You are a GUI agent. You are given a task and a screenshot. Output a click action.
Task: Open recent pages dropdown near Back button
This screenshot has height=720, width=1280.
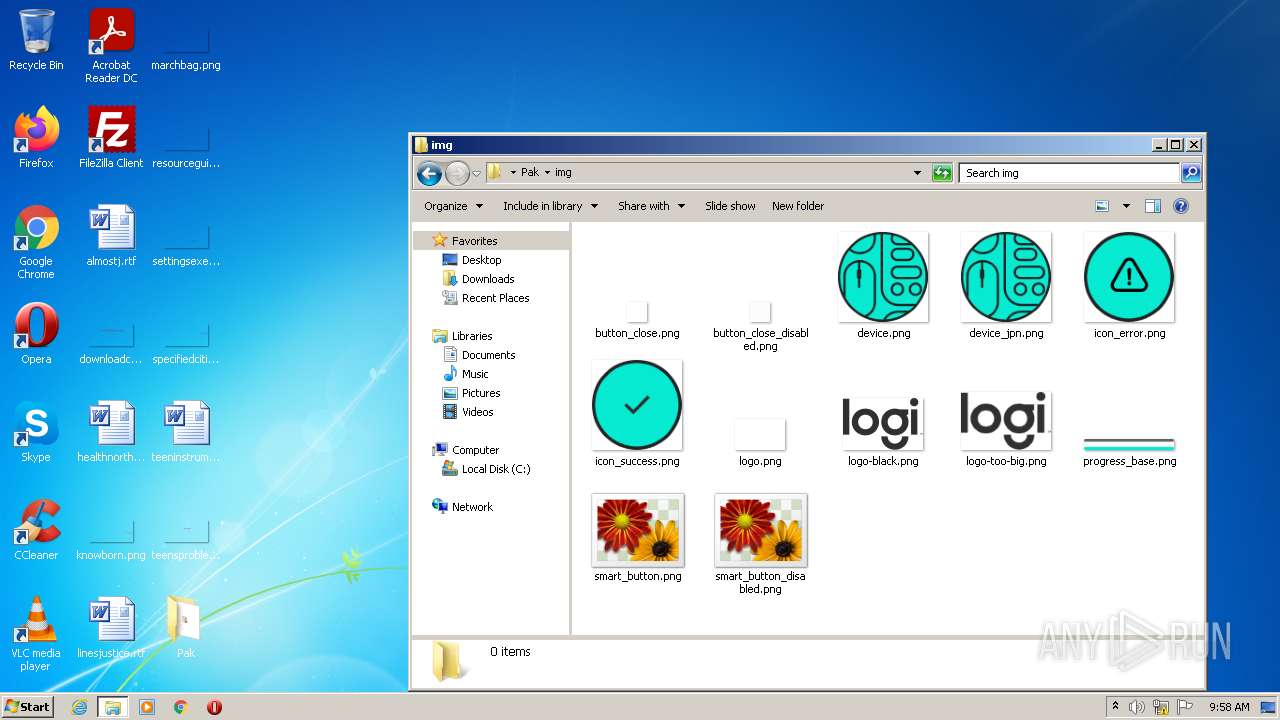click(x=476, y=173)
